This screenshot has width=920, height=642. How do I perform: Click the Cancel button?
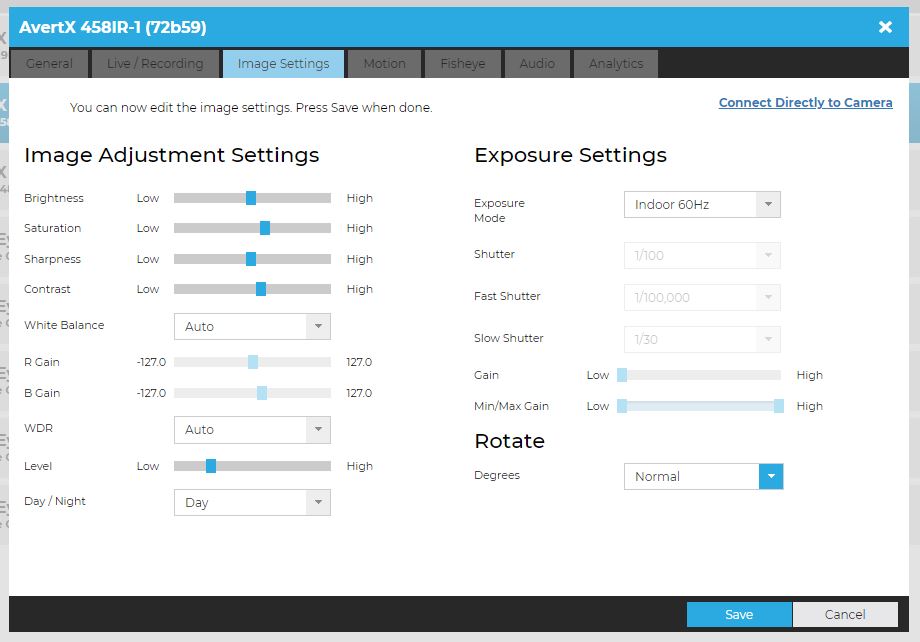845,614
